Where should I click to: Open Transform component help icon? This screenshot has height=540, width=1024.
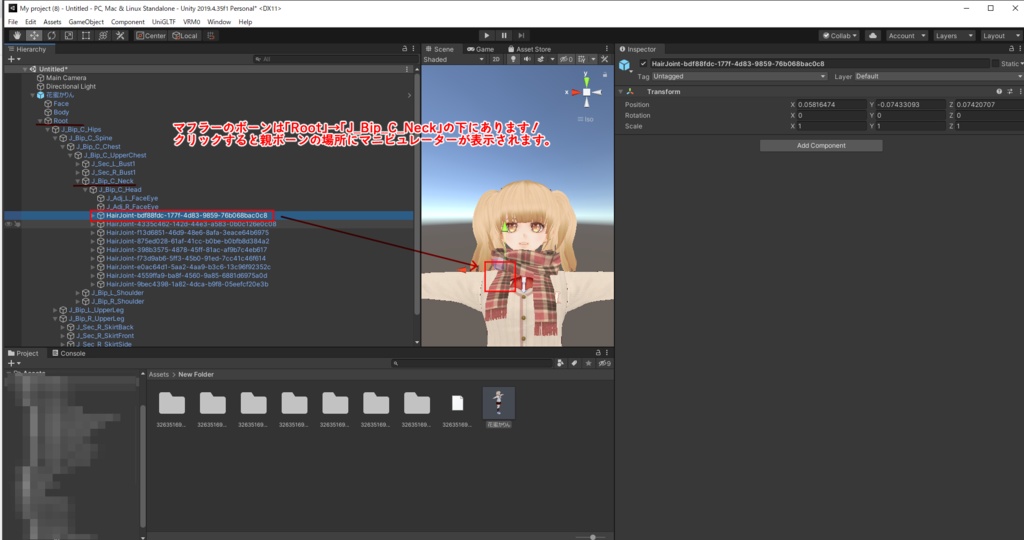coord(999,91)
